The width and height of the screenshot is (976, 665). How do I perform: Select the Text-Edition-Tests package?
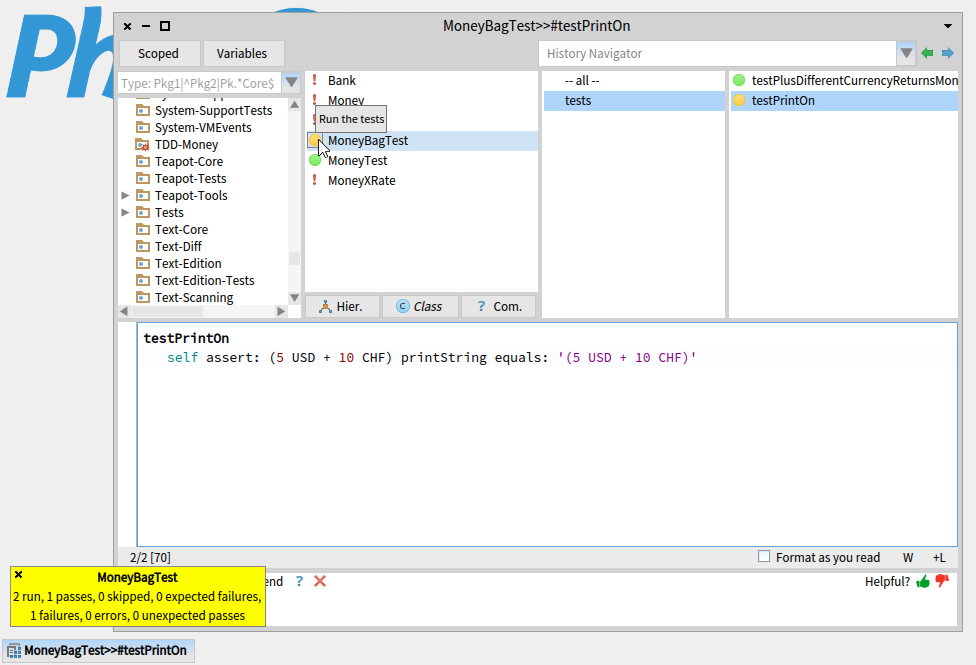pyautogui.click(x=203, y=281)
